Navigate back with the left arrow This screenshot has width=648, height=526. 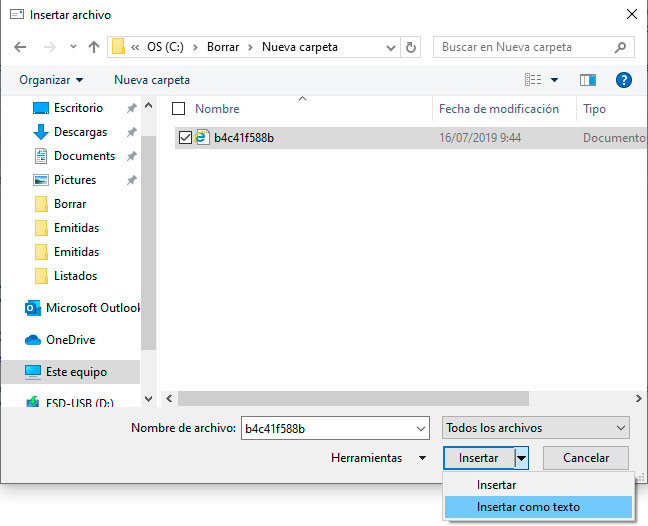point(22,47)
